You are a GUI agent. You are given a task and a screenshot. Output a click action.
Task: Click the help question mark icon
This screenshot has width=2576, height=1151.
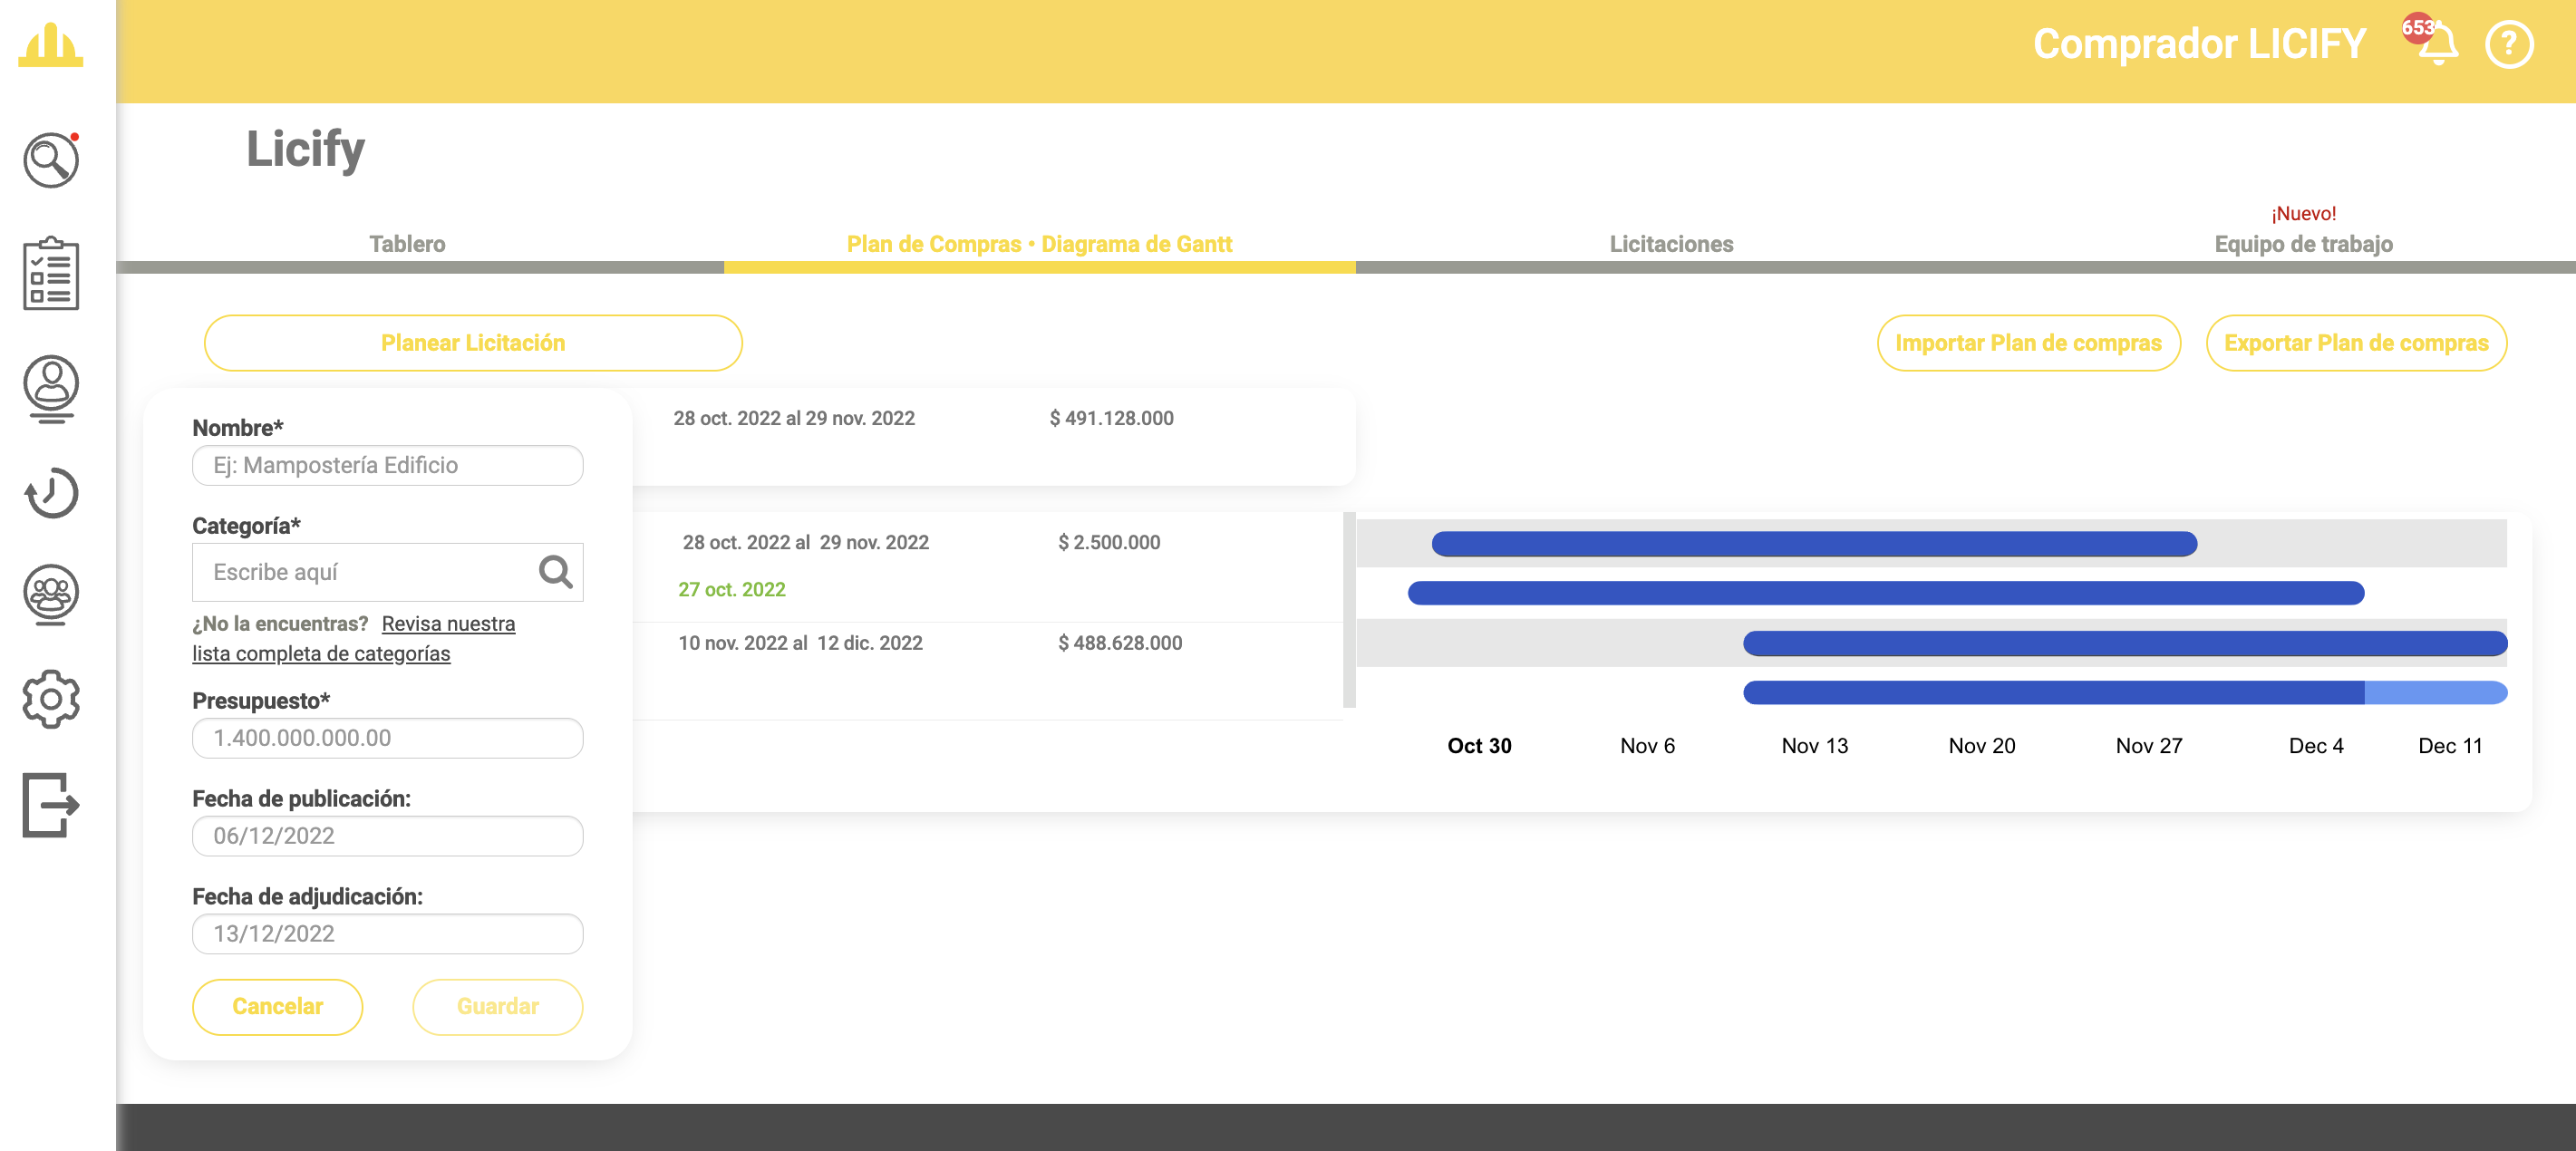click(2508, 45)
